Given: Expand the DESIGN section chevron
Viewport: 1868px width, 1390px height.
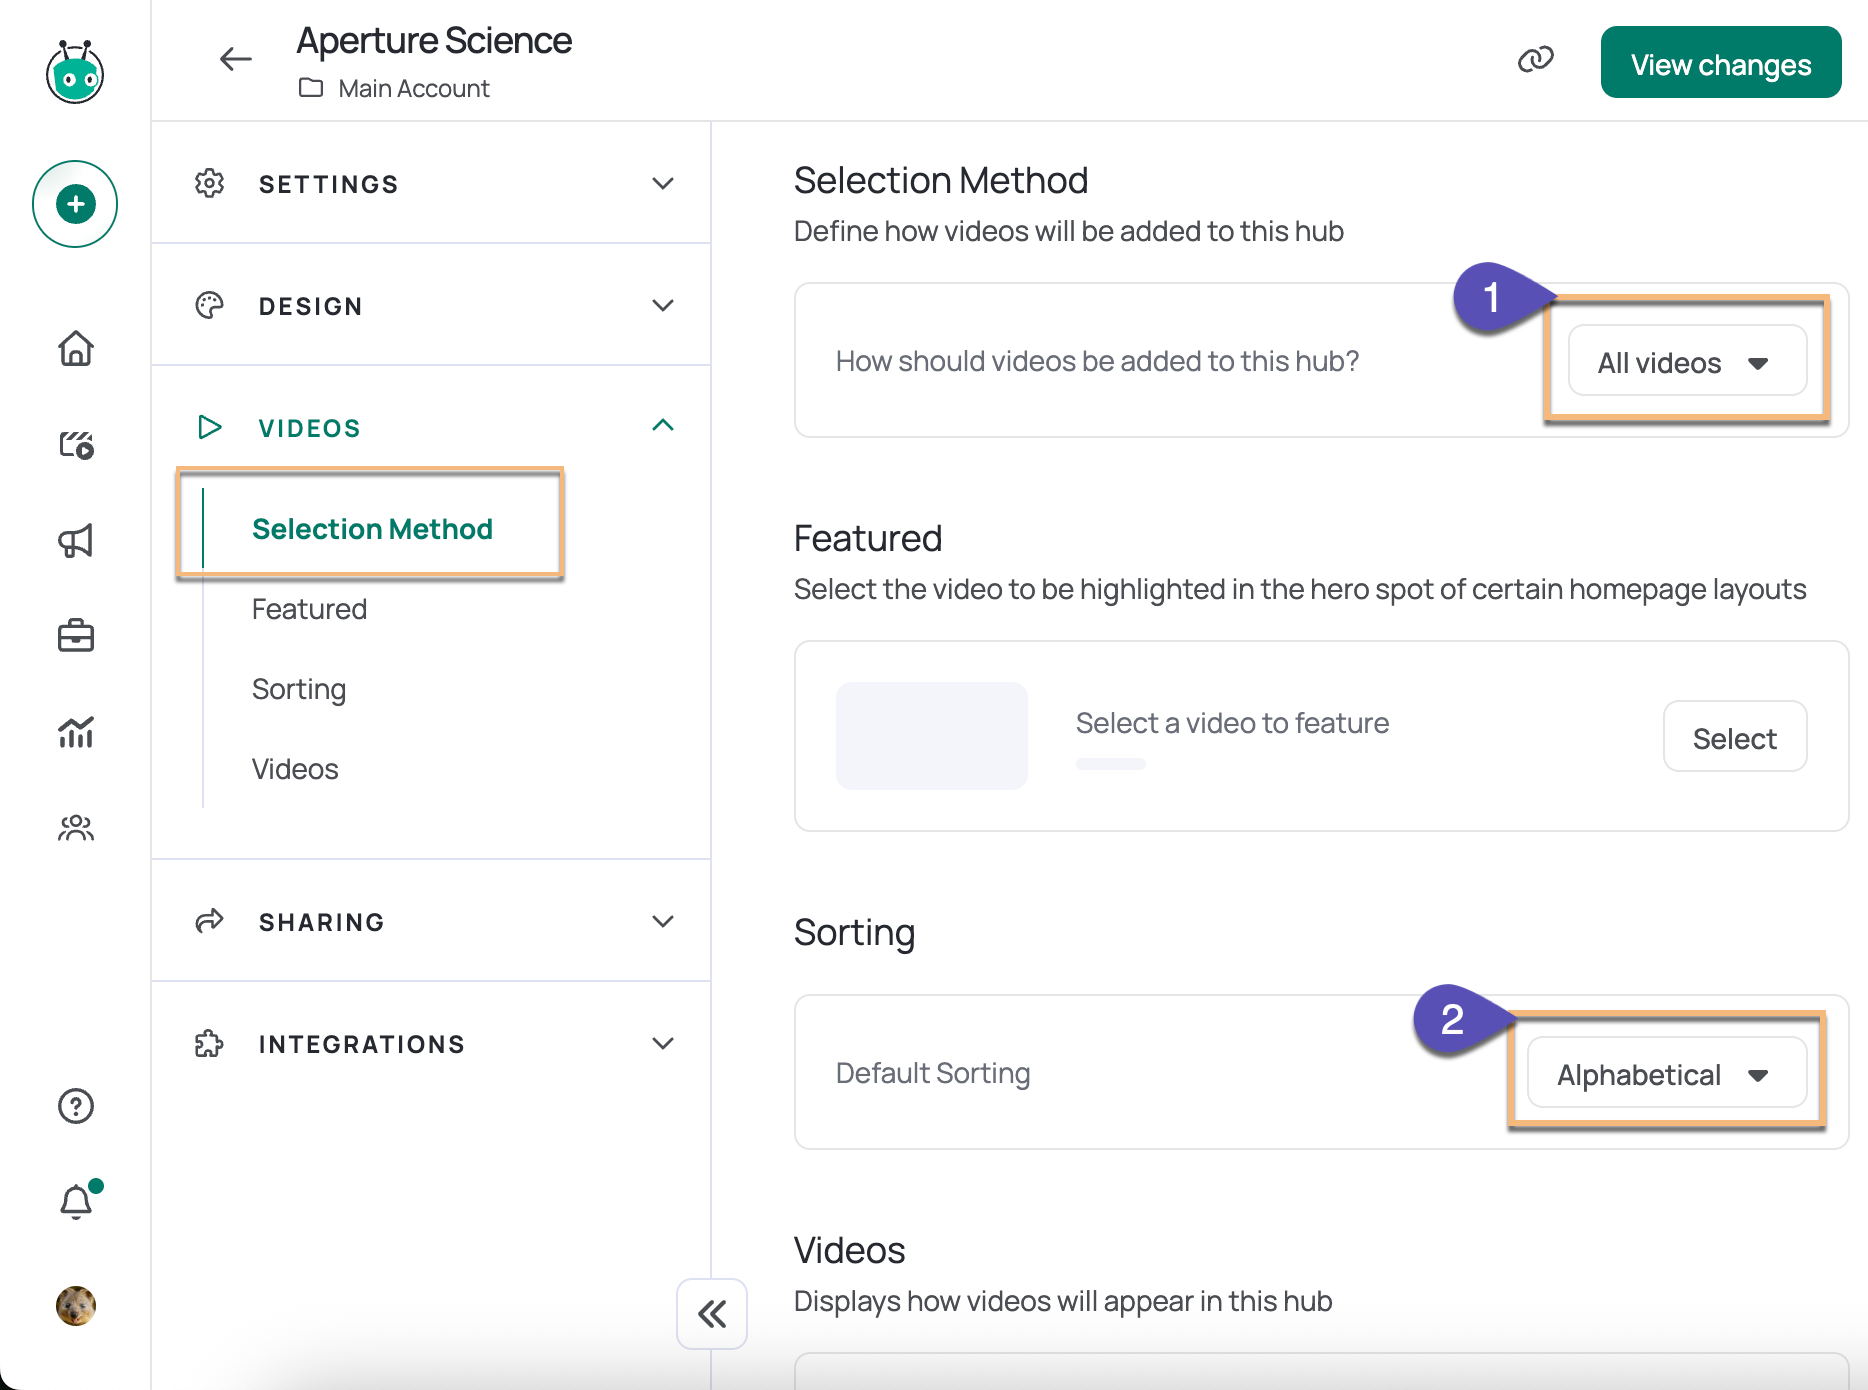Looking at the screenshot, I should click(663, 305).
